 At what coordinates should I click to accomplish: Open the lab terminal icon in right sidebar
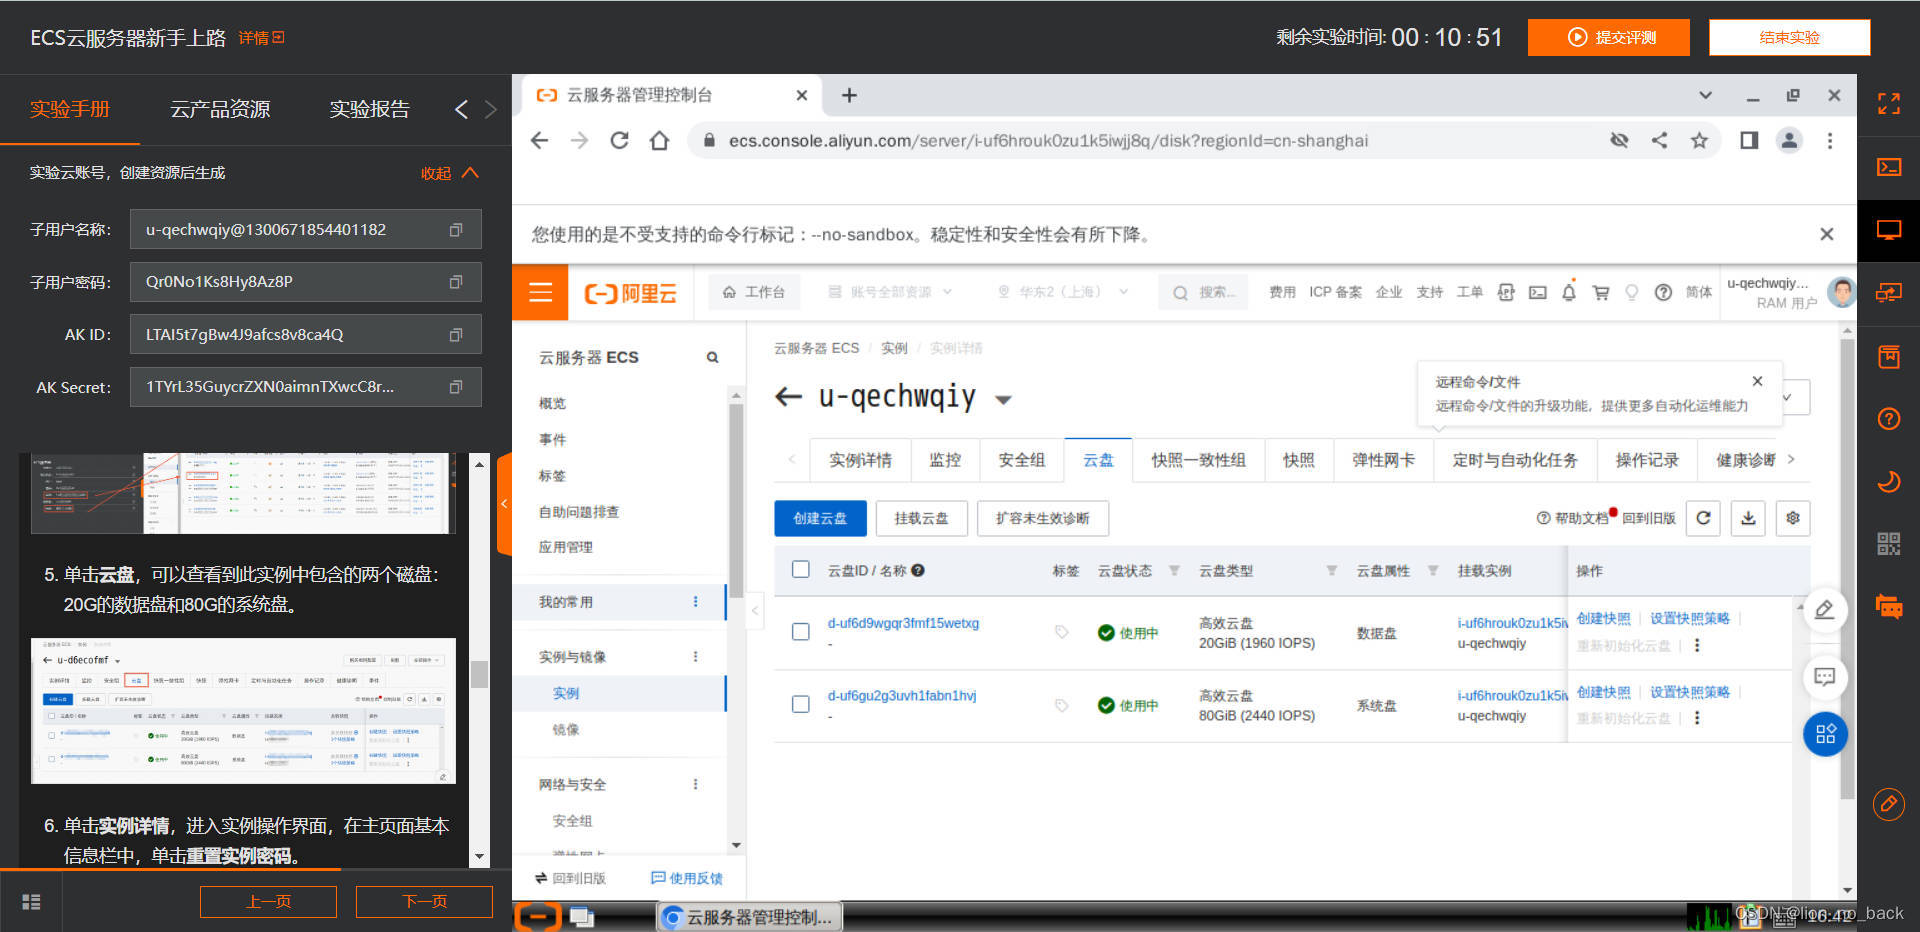click(1888, 167)
